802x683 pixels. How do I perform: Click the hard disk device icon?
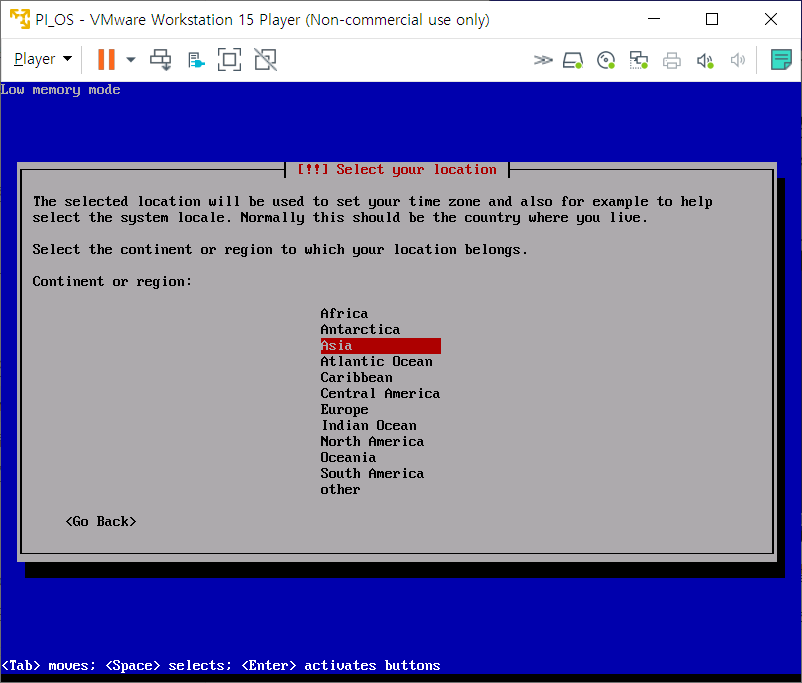[x=573, y=60]
